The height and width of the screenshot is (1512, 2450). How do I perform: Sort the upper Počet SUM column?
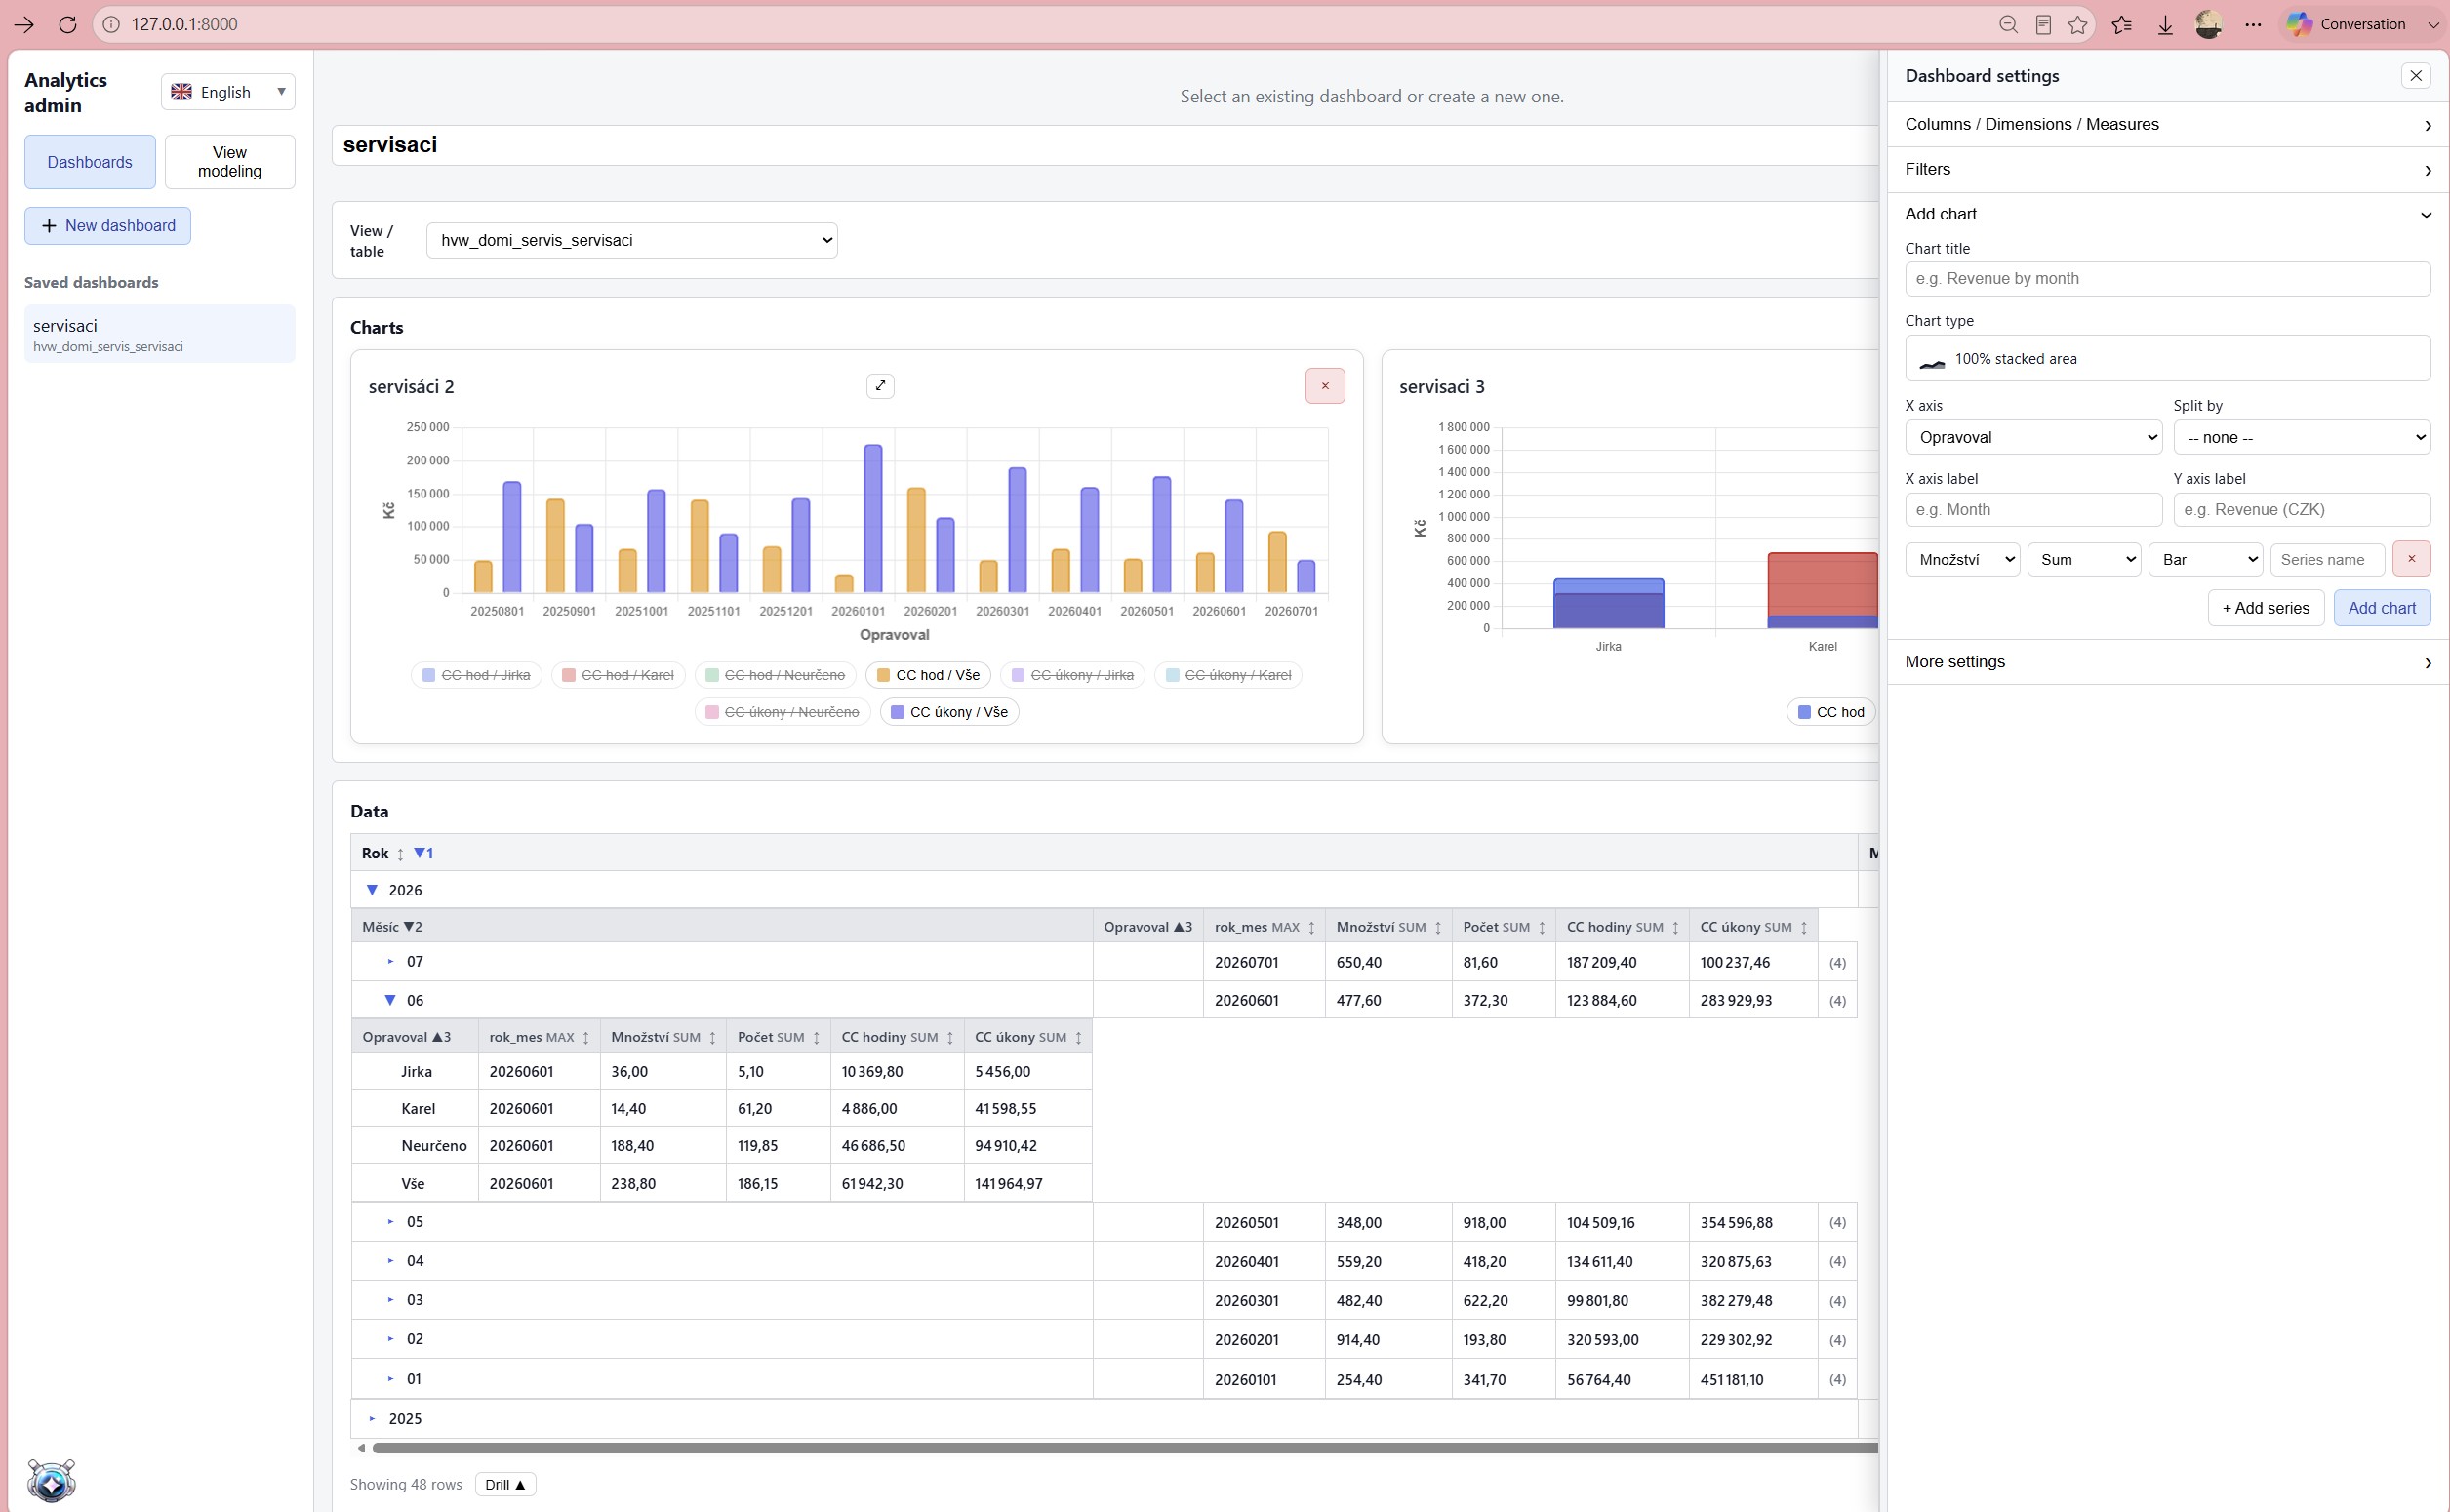[x=1542, y=928]
